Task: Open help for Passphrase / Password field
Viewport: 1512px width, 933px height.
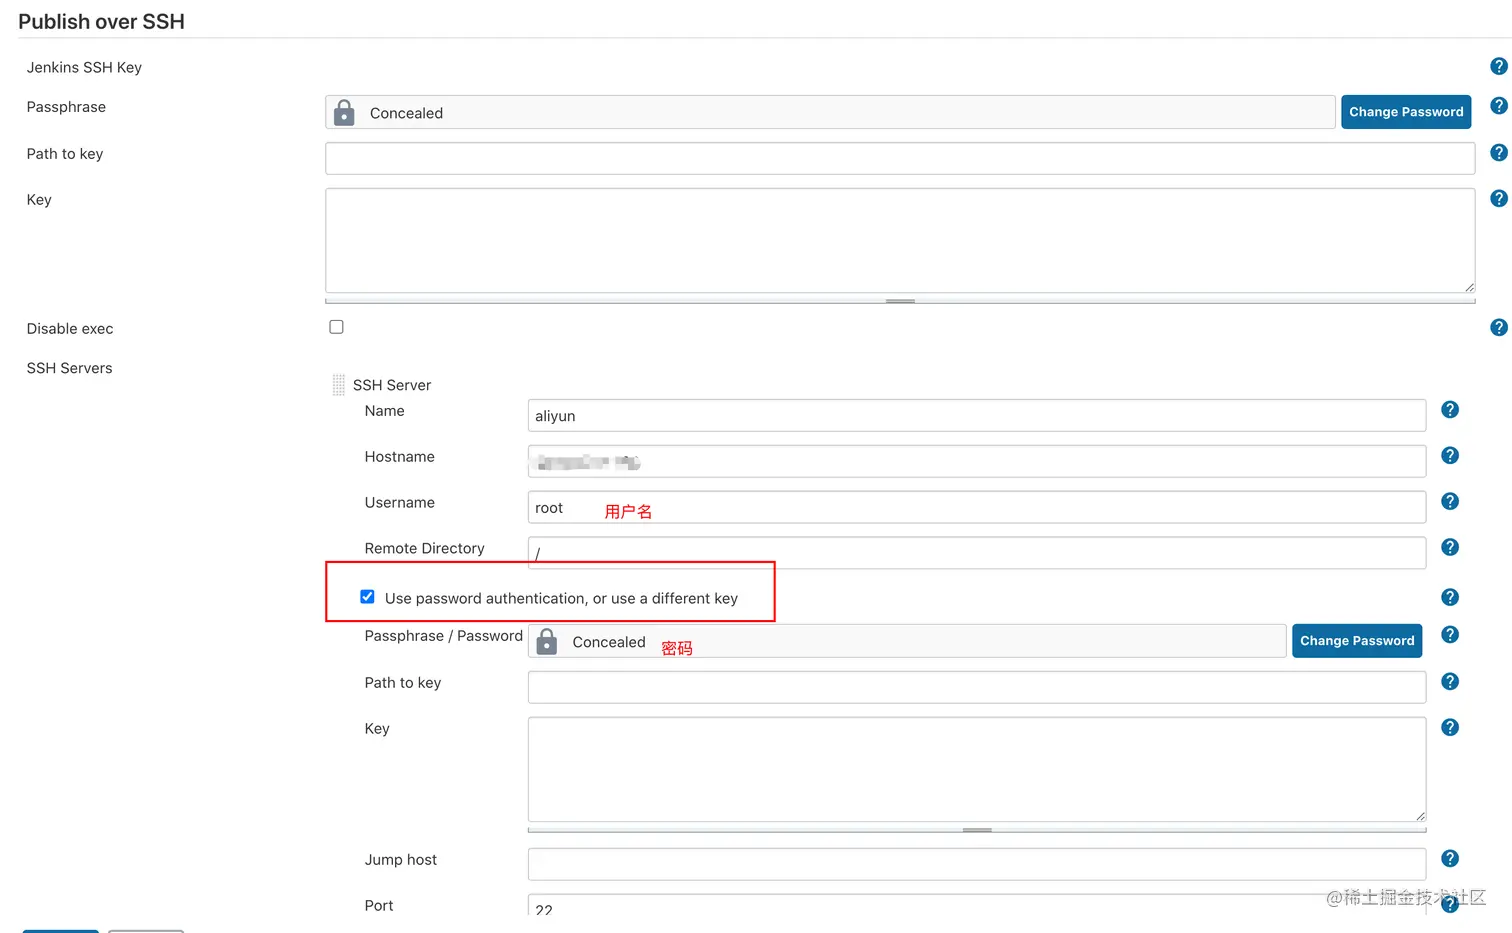Action: (x=1450, y=634)
